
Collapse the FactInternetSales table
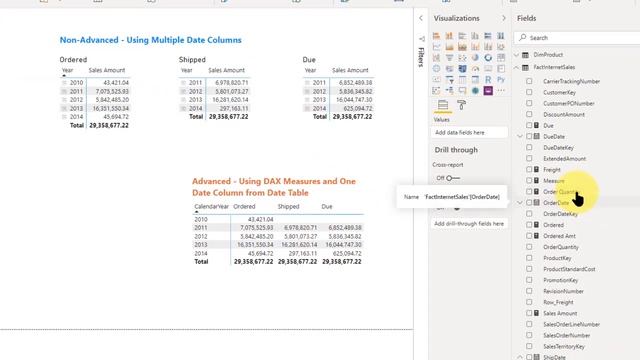(517, 67)
